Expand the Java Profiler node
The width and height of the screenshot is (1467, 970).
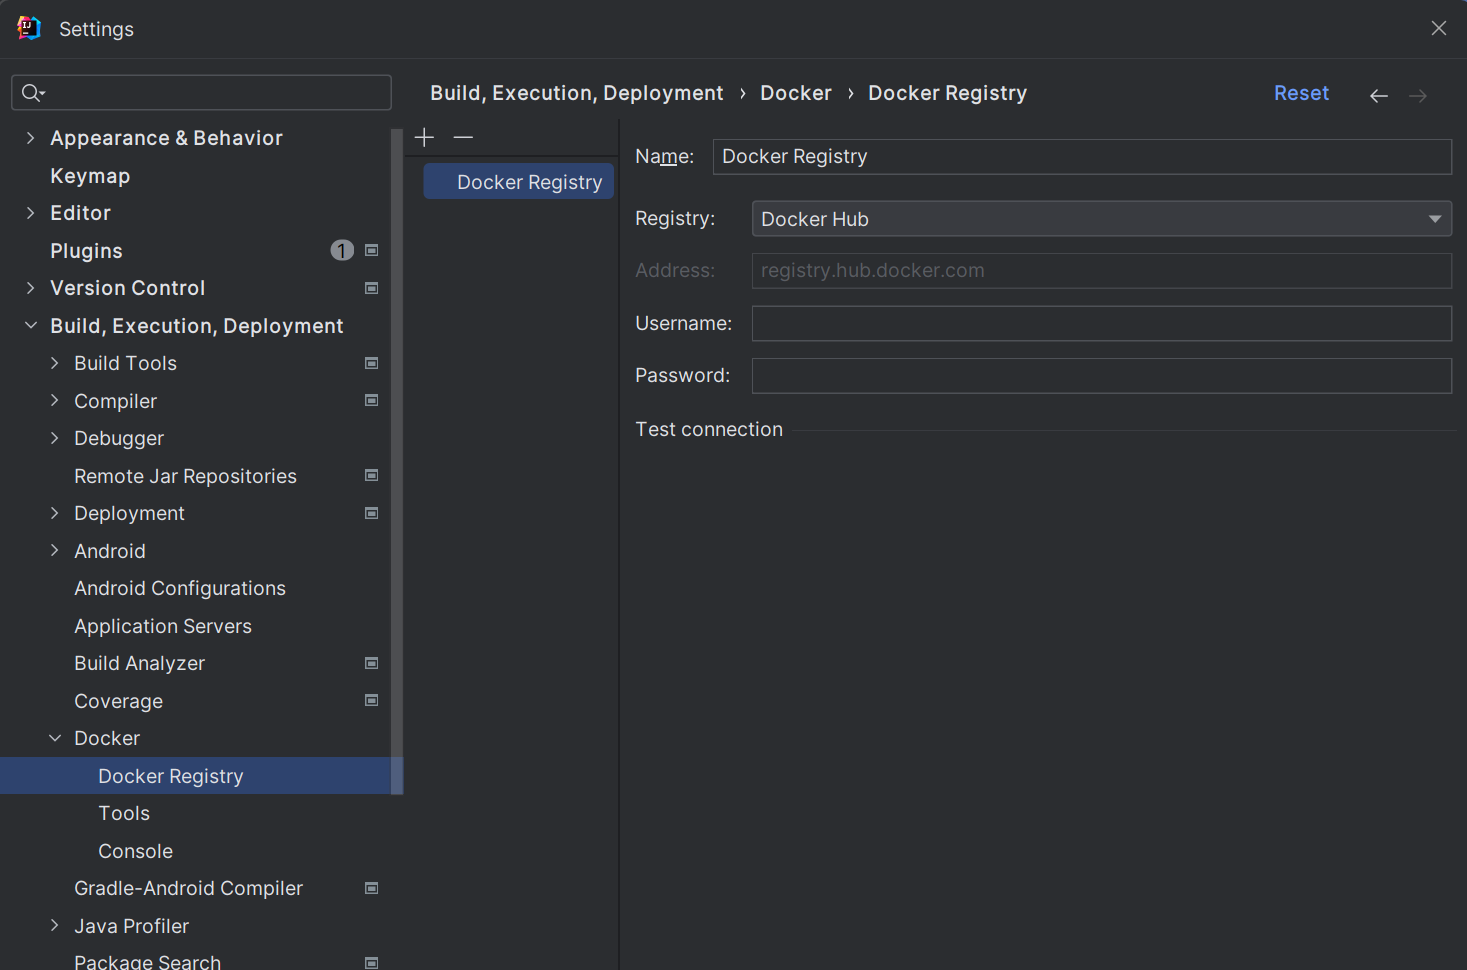[x=55, y=926]
